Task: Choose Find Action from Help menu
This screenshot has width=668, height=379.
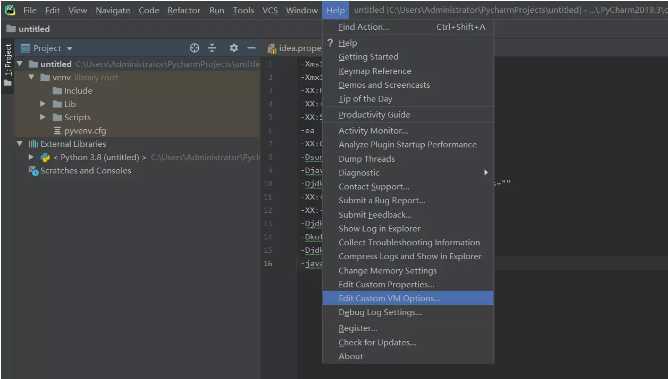Action: [x=408, y=27]
